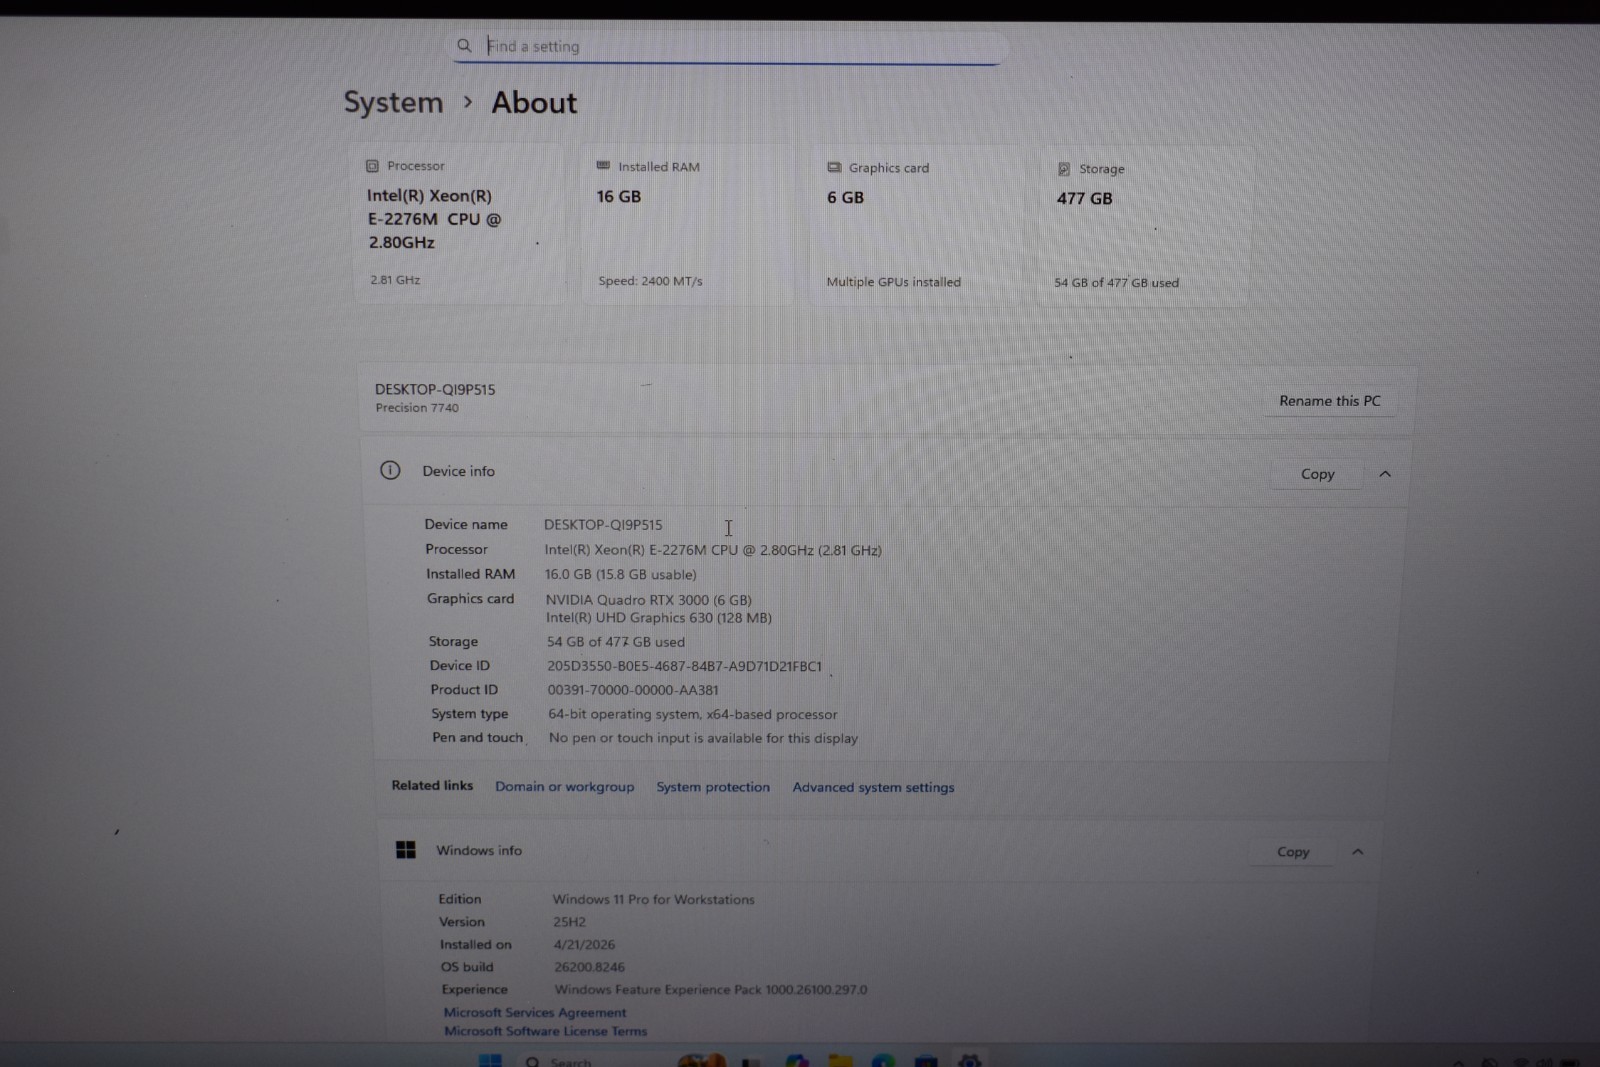
Task: Click the Windows logo beside Windows info
Action: [405, 850]
